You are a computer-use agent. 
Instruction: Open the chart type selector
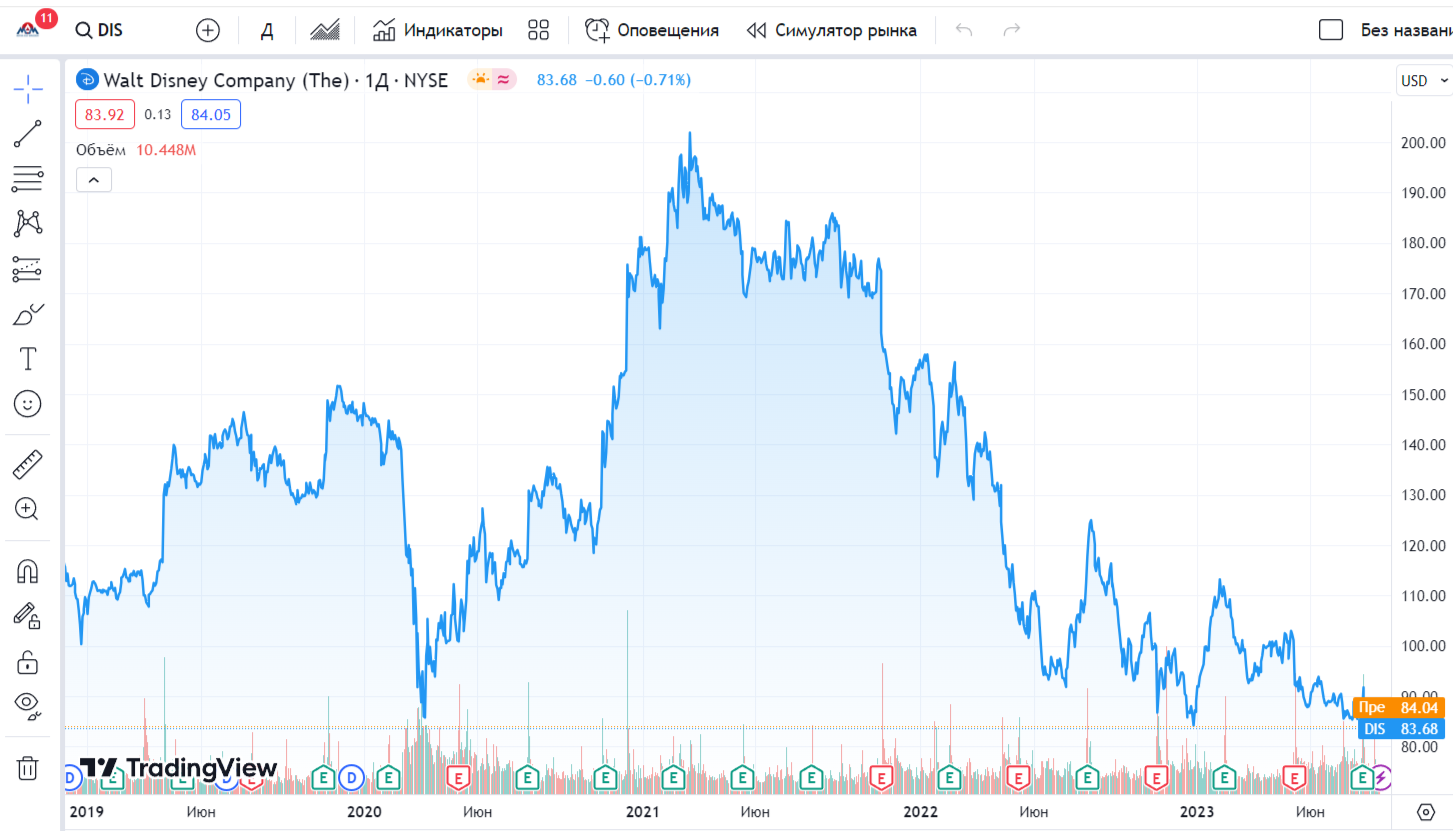[324, 30]
